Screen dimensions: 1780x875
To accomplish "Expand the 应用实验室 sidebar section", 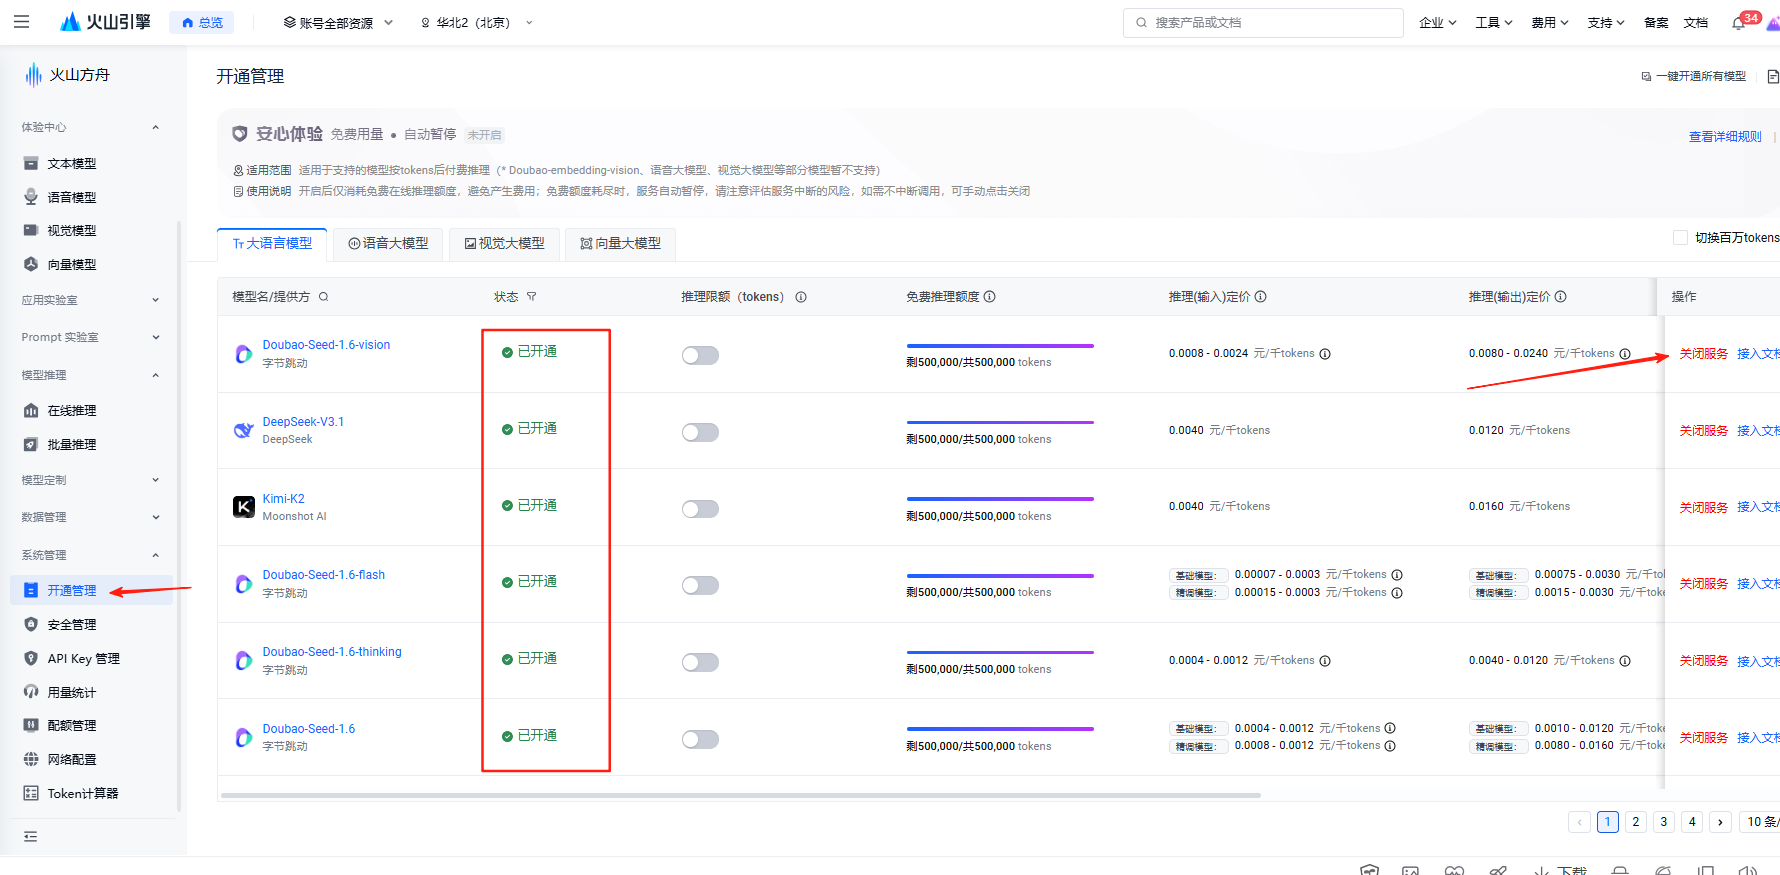I will click(x=91, y=300).
